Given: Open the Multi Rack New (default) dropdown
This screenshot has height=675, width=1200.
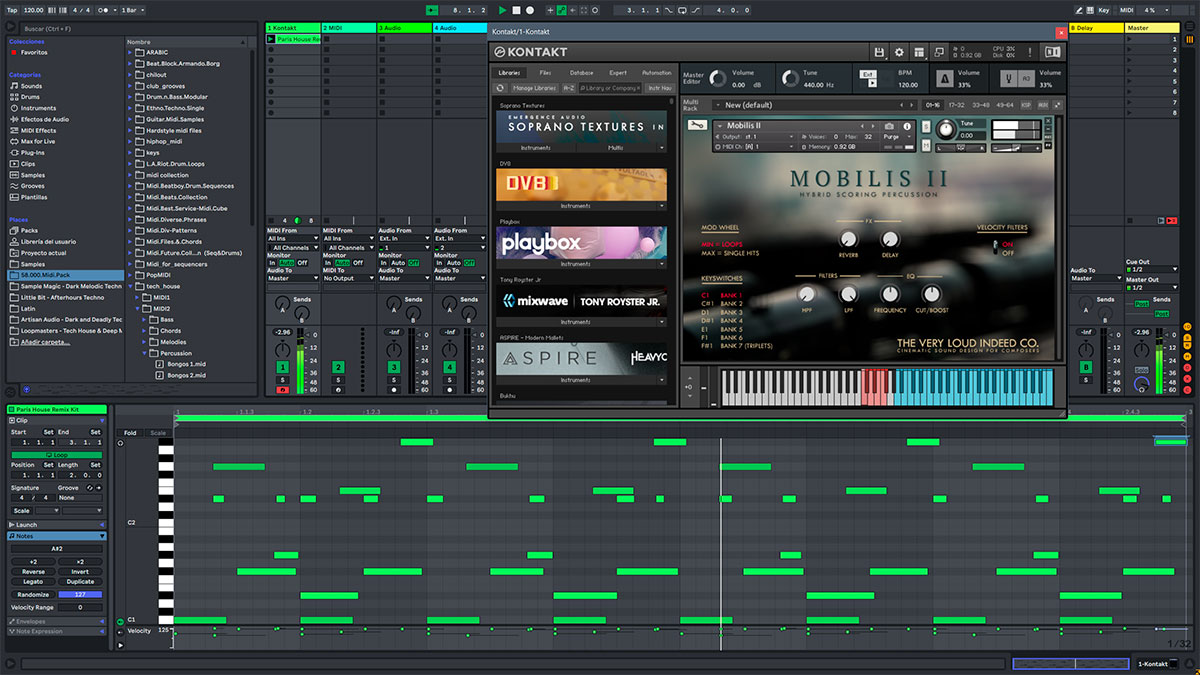Looking at the screenshot, I should coord(815,105).
